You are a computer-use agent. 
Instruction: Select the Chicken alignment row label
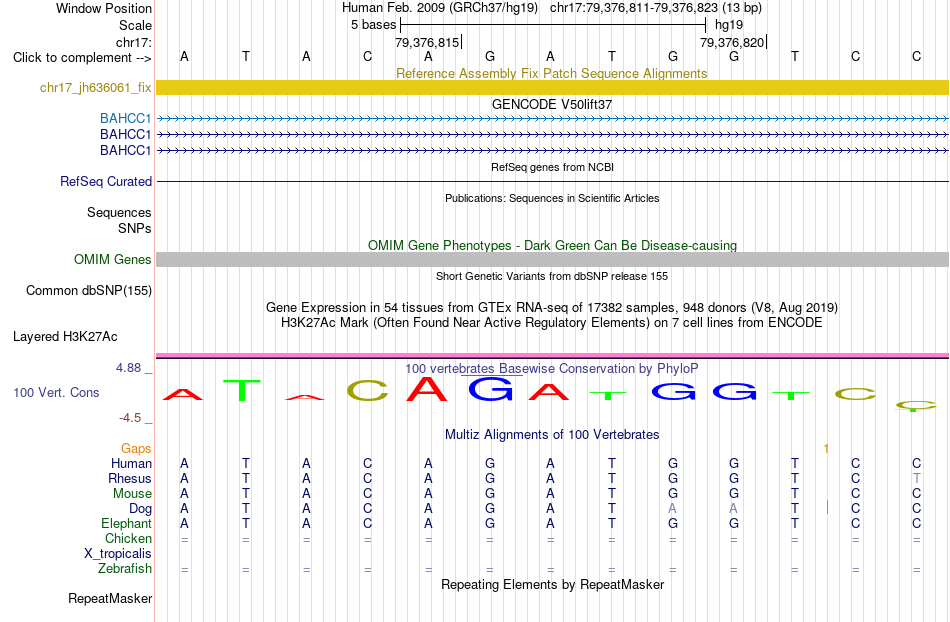point(128,538)
